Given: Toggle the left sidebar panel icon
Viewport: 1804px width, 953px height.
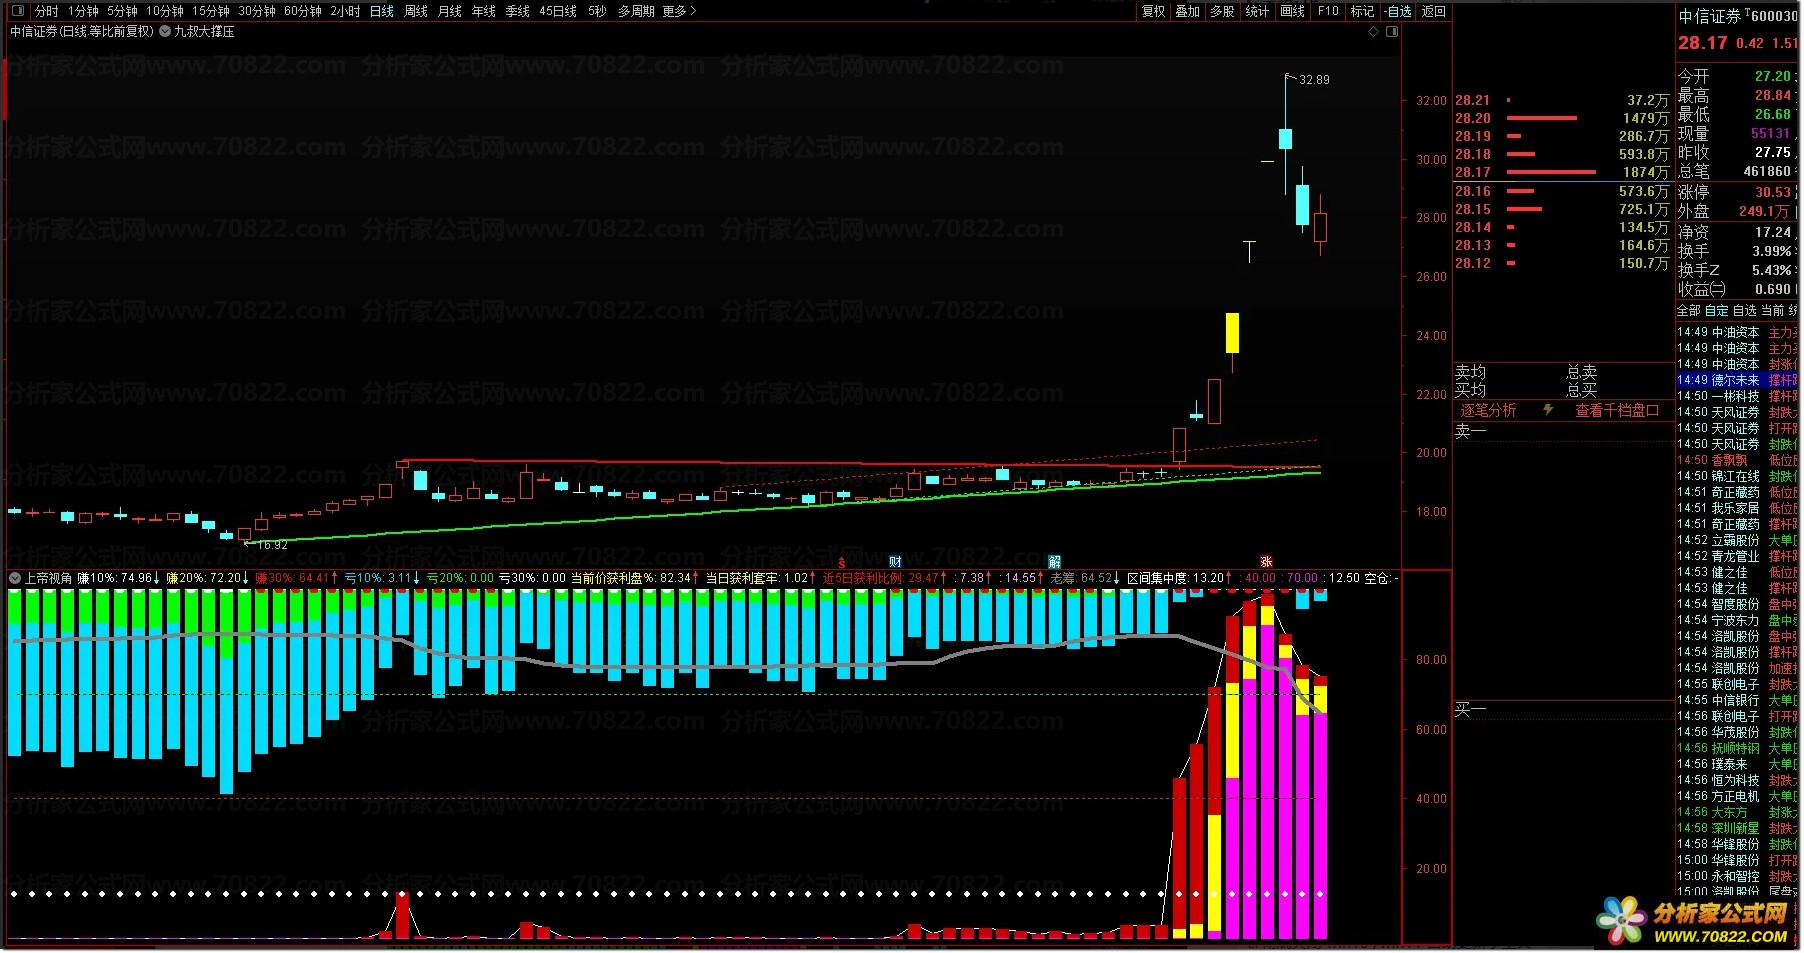Looking at the screenshot, I should tap(16, 11).
